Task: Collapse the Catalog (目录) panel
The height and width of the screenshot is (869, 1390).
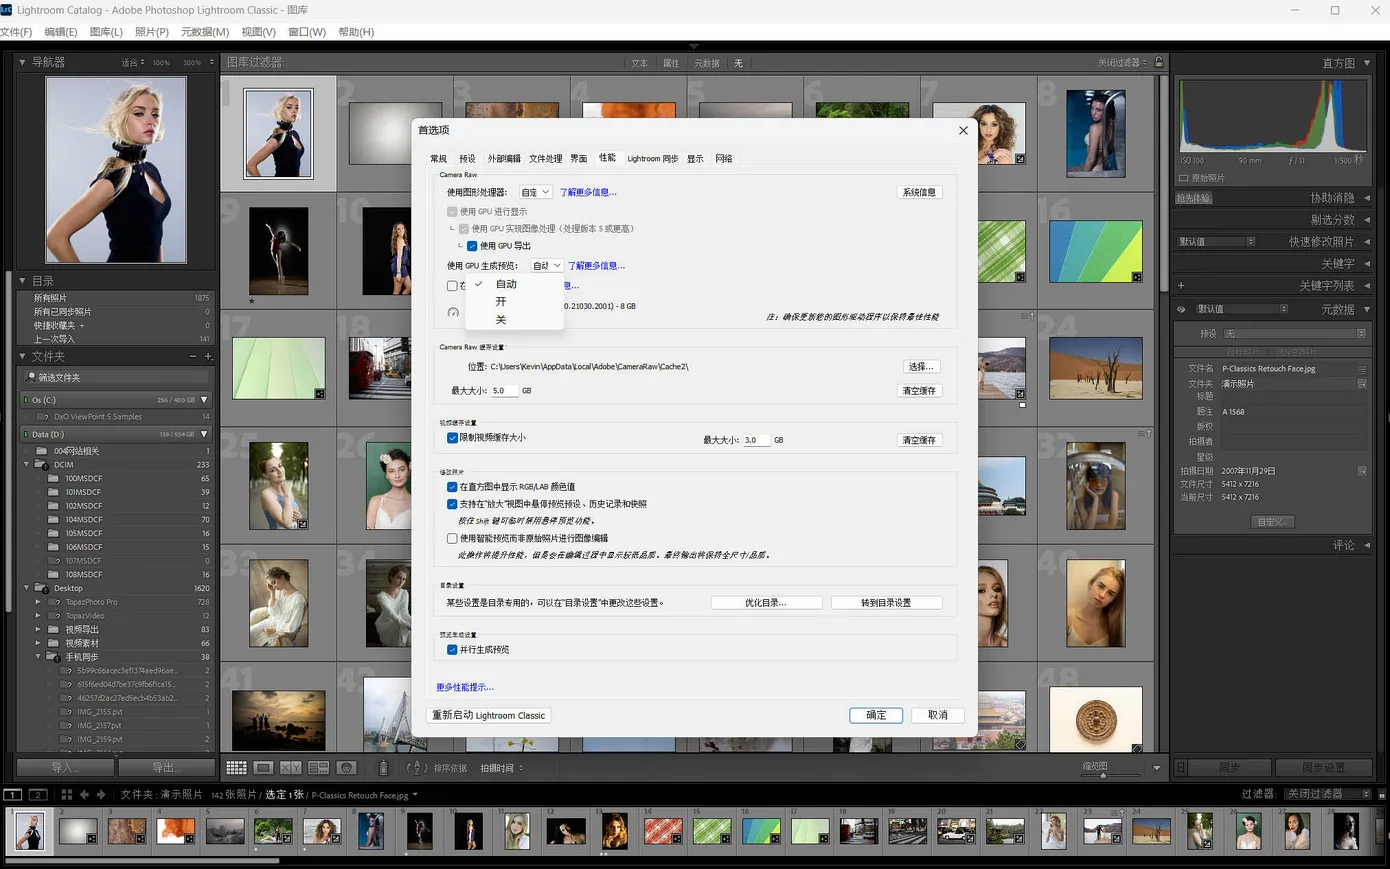Action: [23, 281]
